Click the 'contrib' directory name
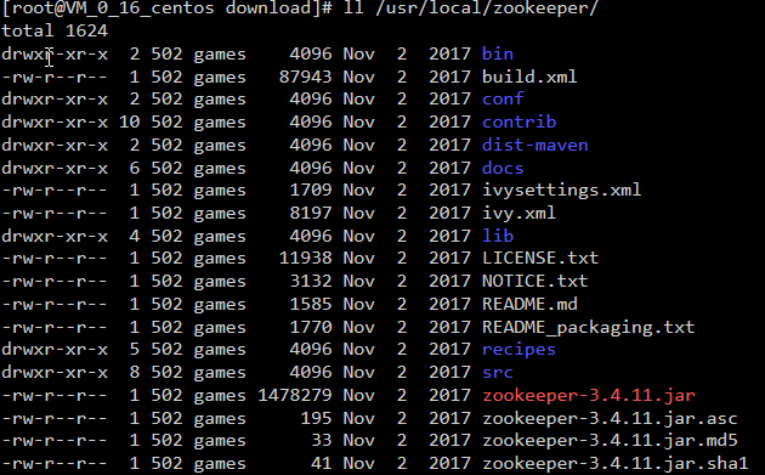Screen dimensions: 765x475 coord(519,122)
